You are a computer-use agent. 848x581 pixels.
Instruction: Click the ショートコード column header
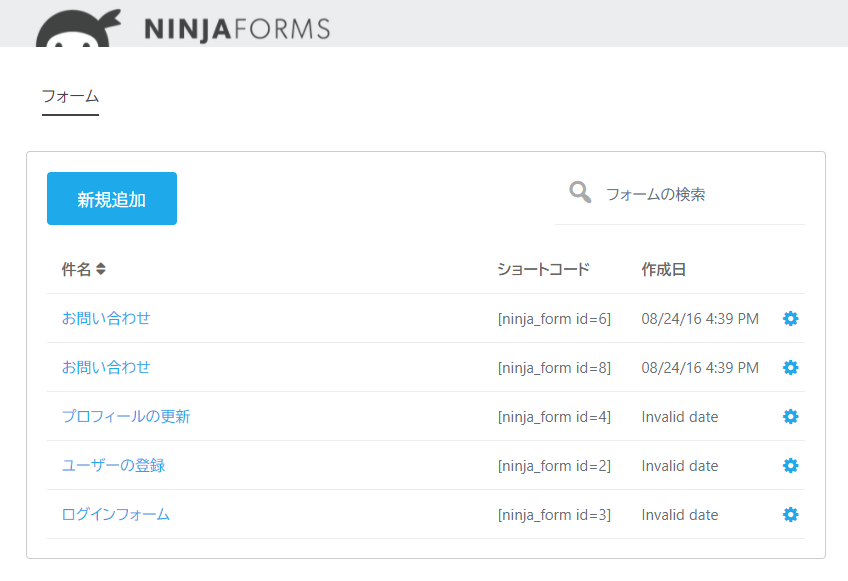point(543,269)
